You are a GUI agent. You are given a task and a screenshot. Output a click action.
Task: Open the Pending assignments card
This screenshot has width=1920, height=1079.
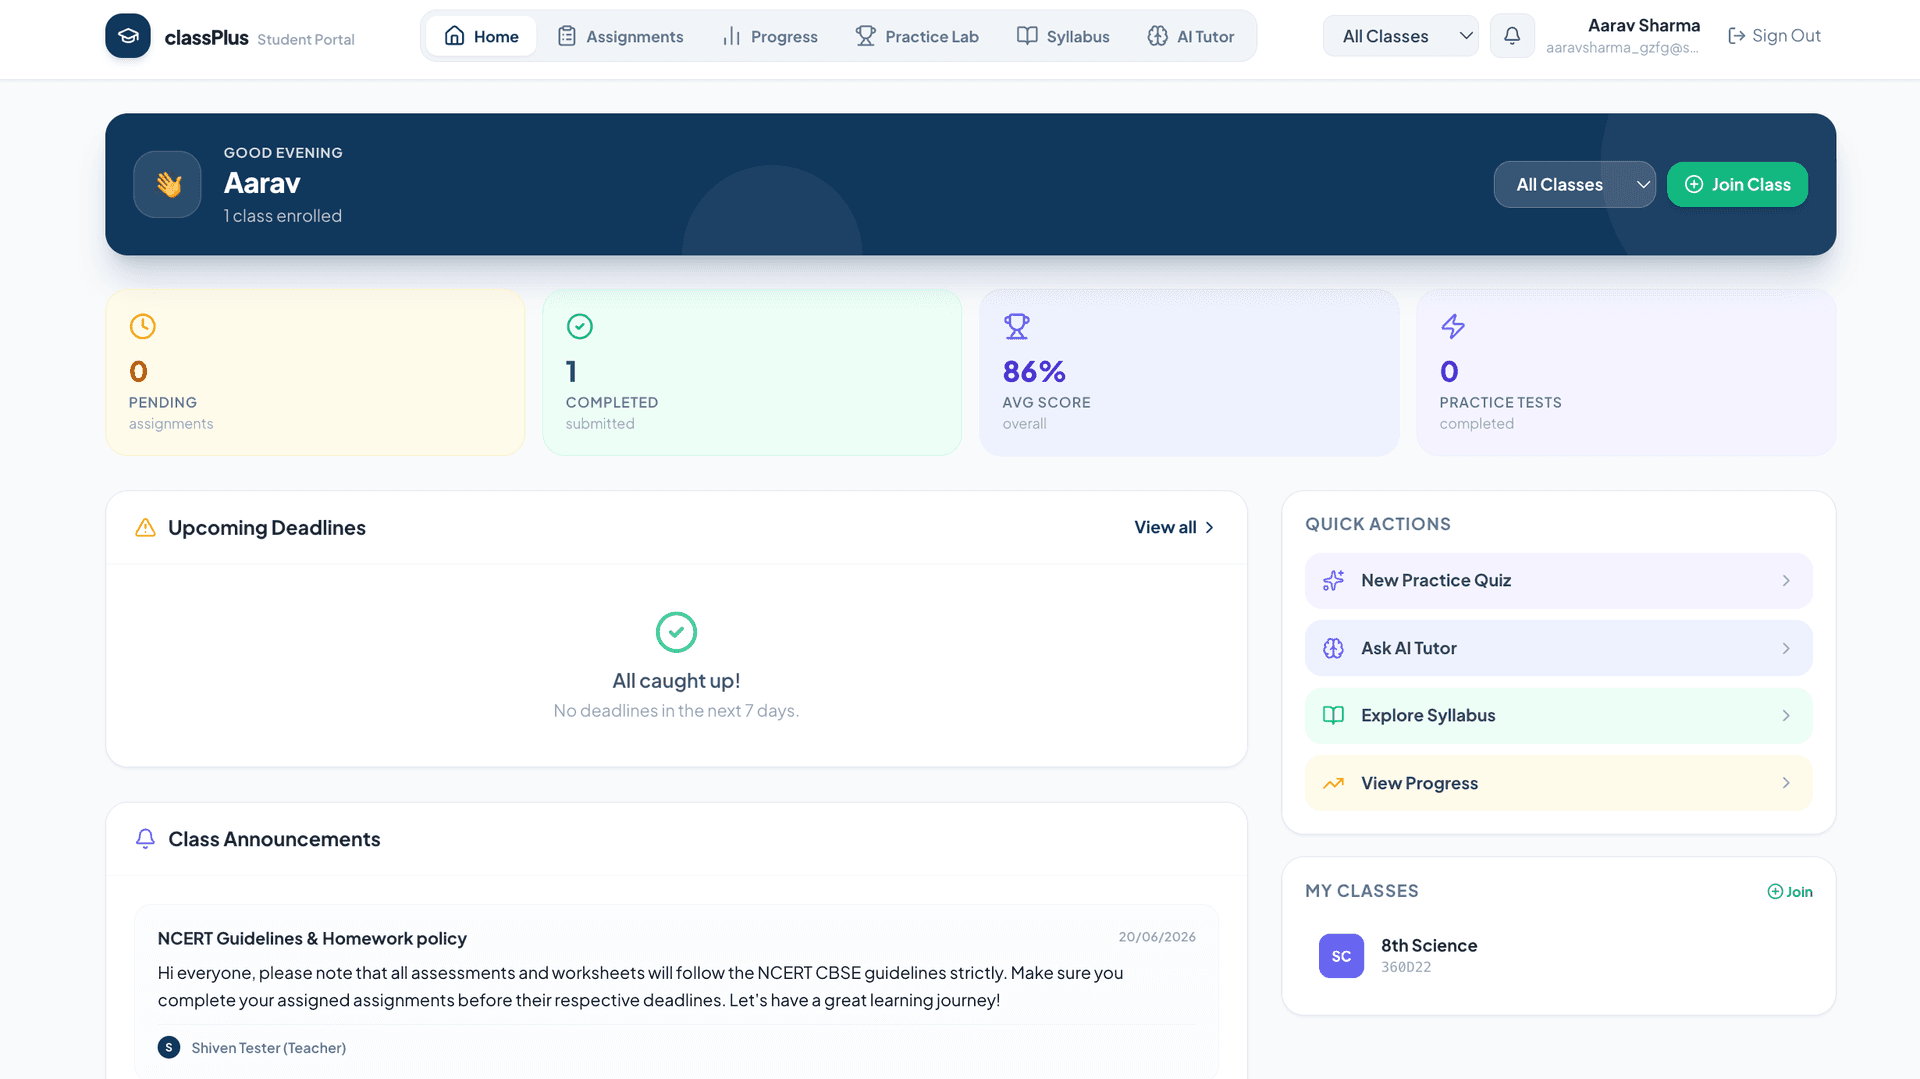pos(315,373)
